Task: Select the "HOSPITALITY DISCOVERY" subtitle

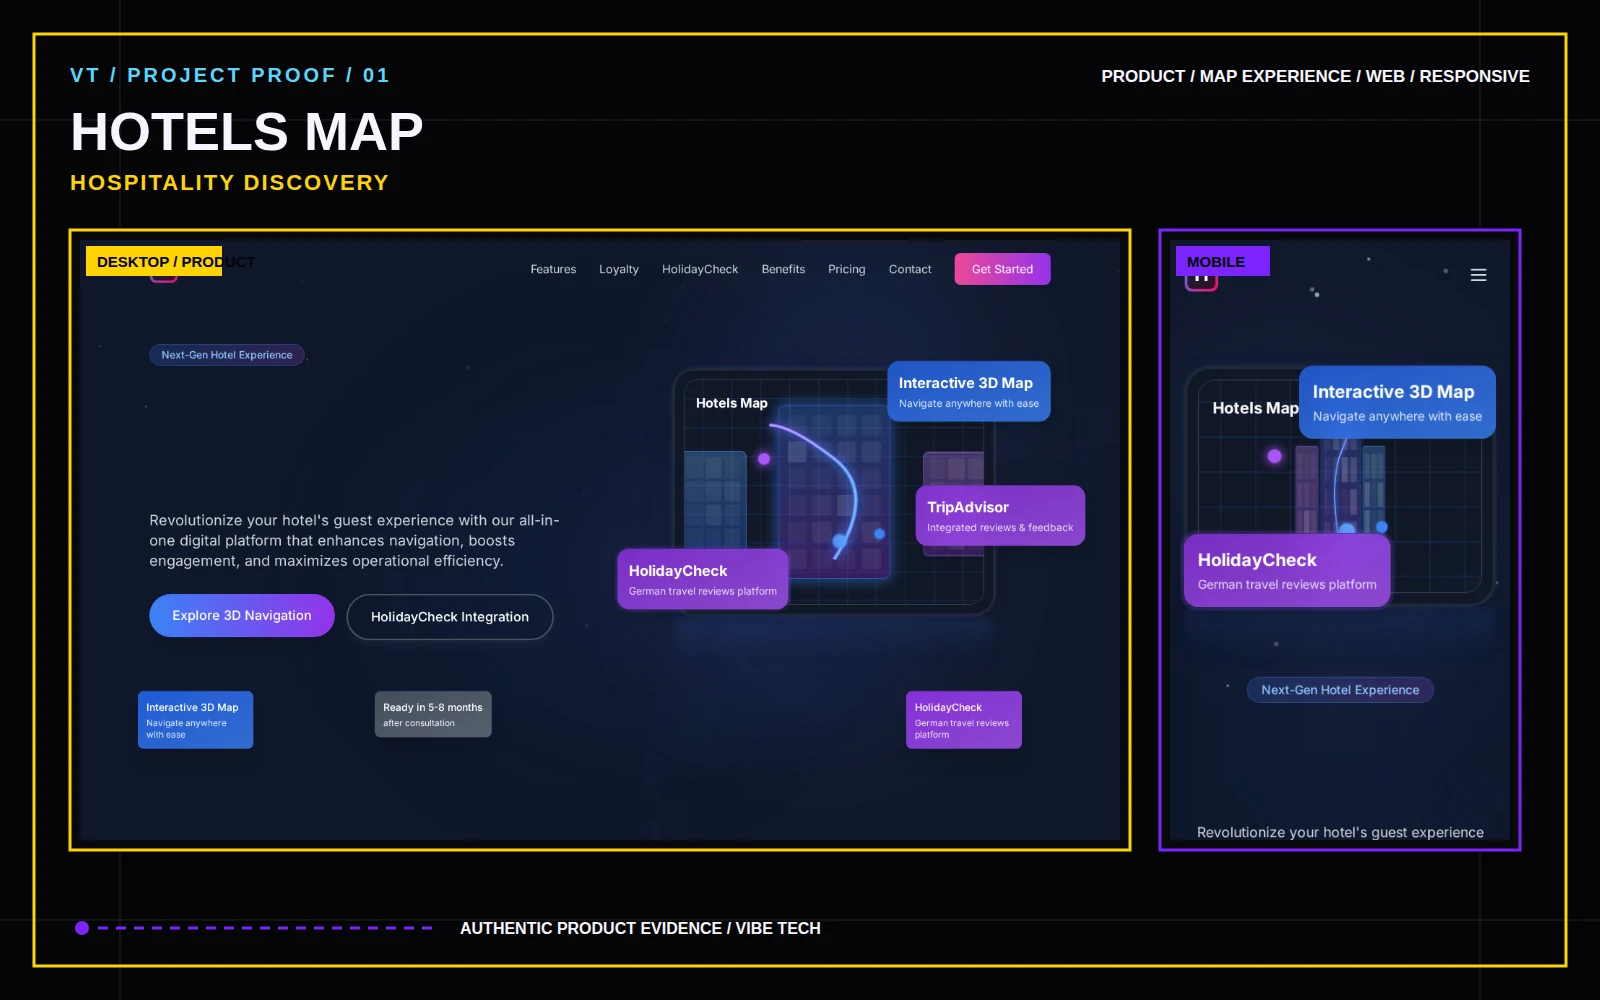Action: 229,183
